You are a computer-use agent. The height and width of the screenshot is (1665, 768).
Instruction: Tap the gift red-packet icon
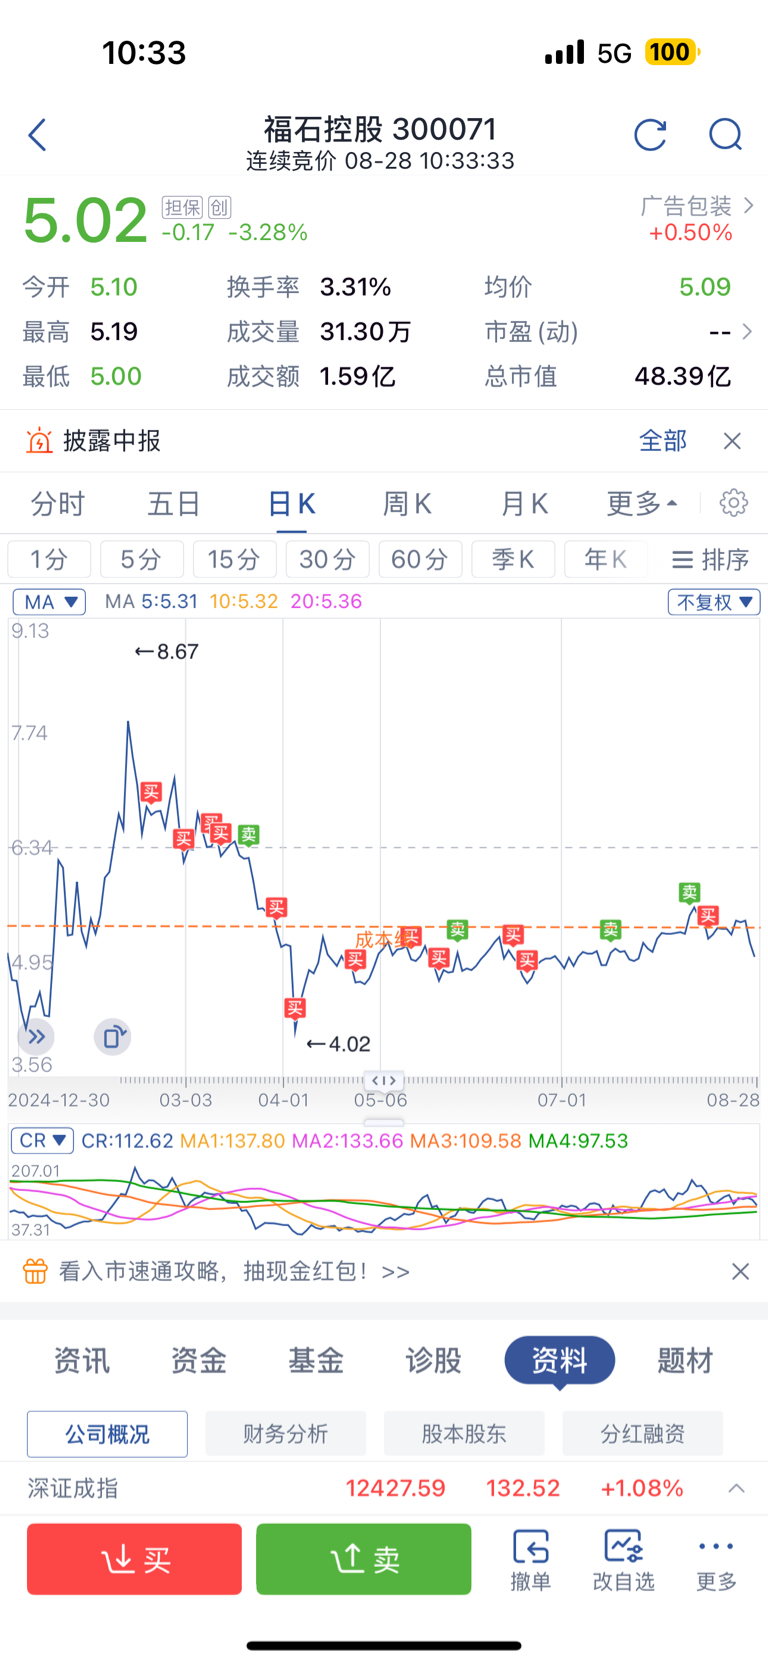tap(35, 1271)
